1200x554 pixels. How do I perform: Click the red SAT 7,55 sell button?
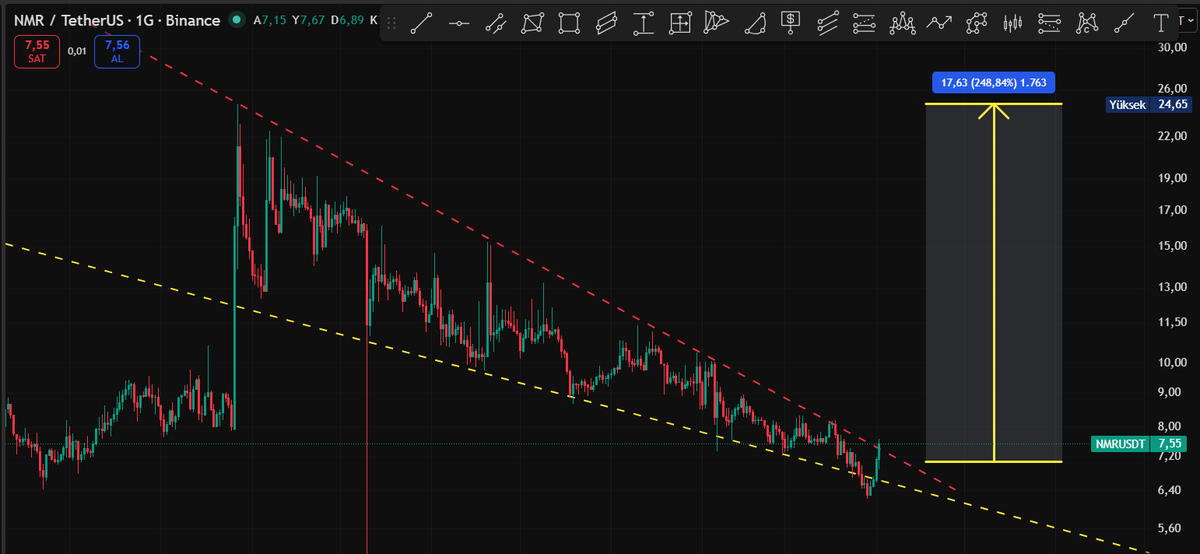[x=37, y=51]
